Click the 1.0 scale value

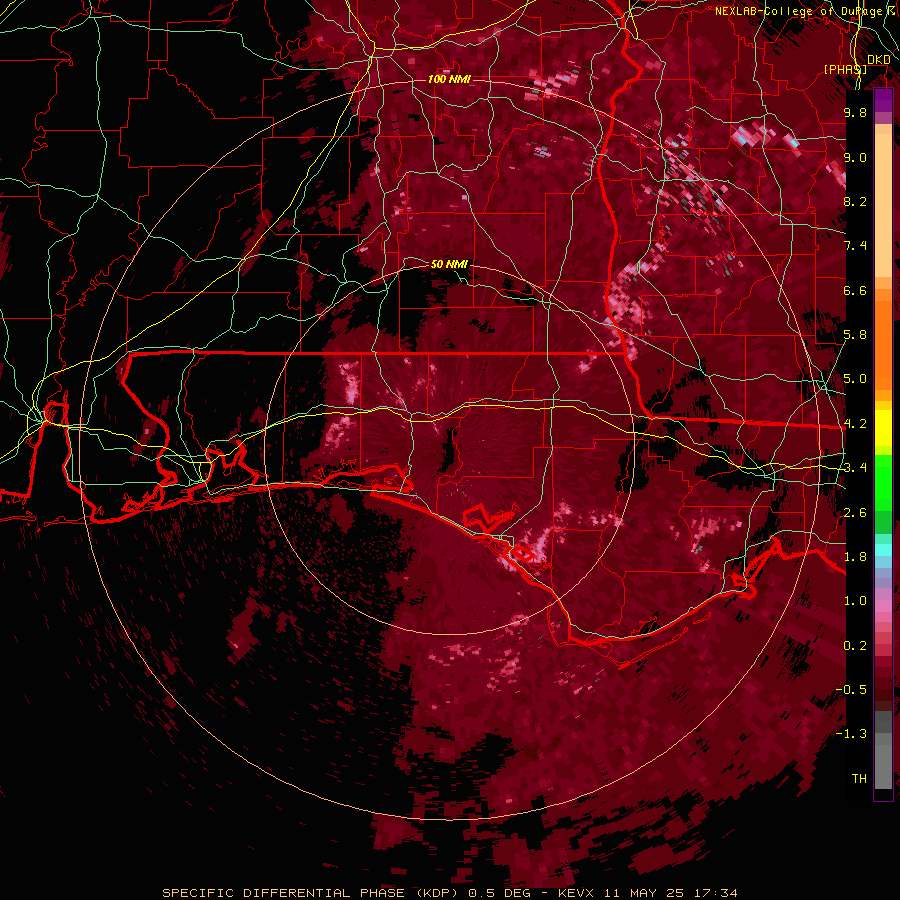(855, 601)
